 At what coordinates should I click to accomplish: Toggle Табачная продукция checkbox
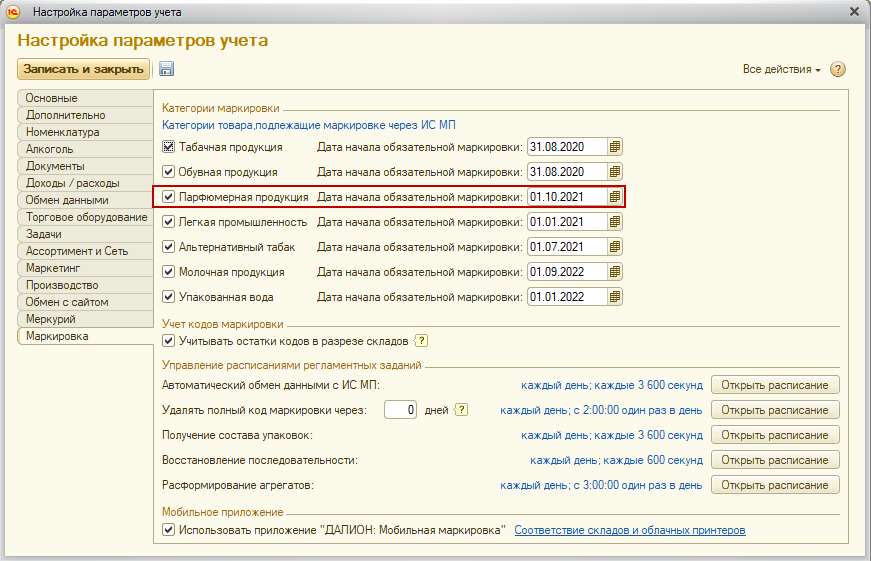pos(168,147)
